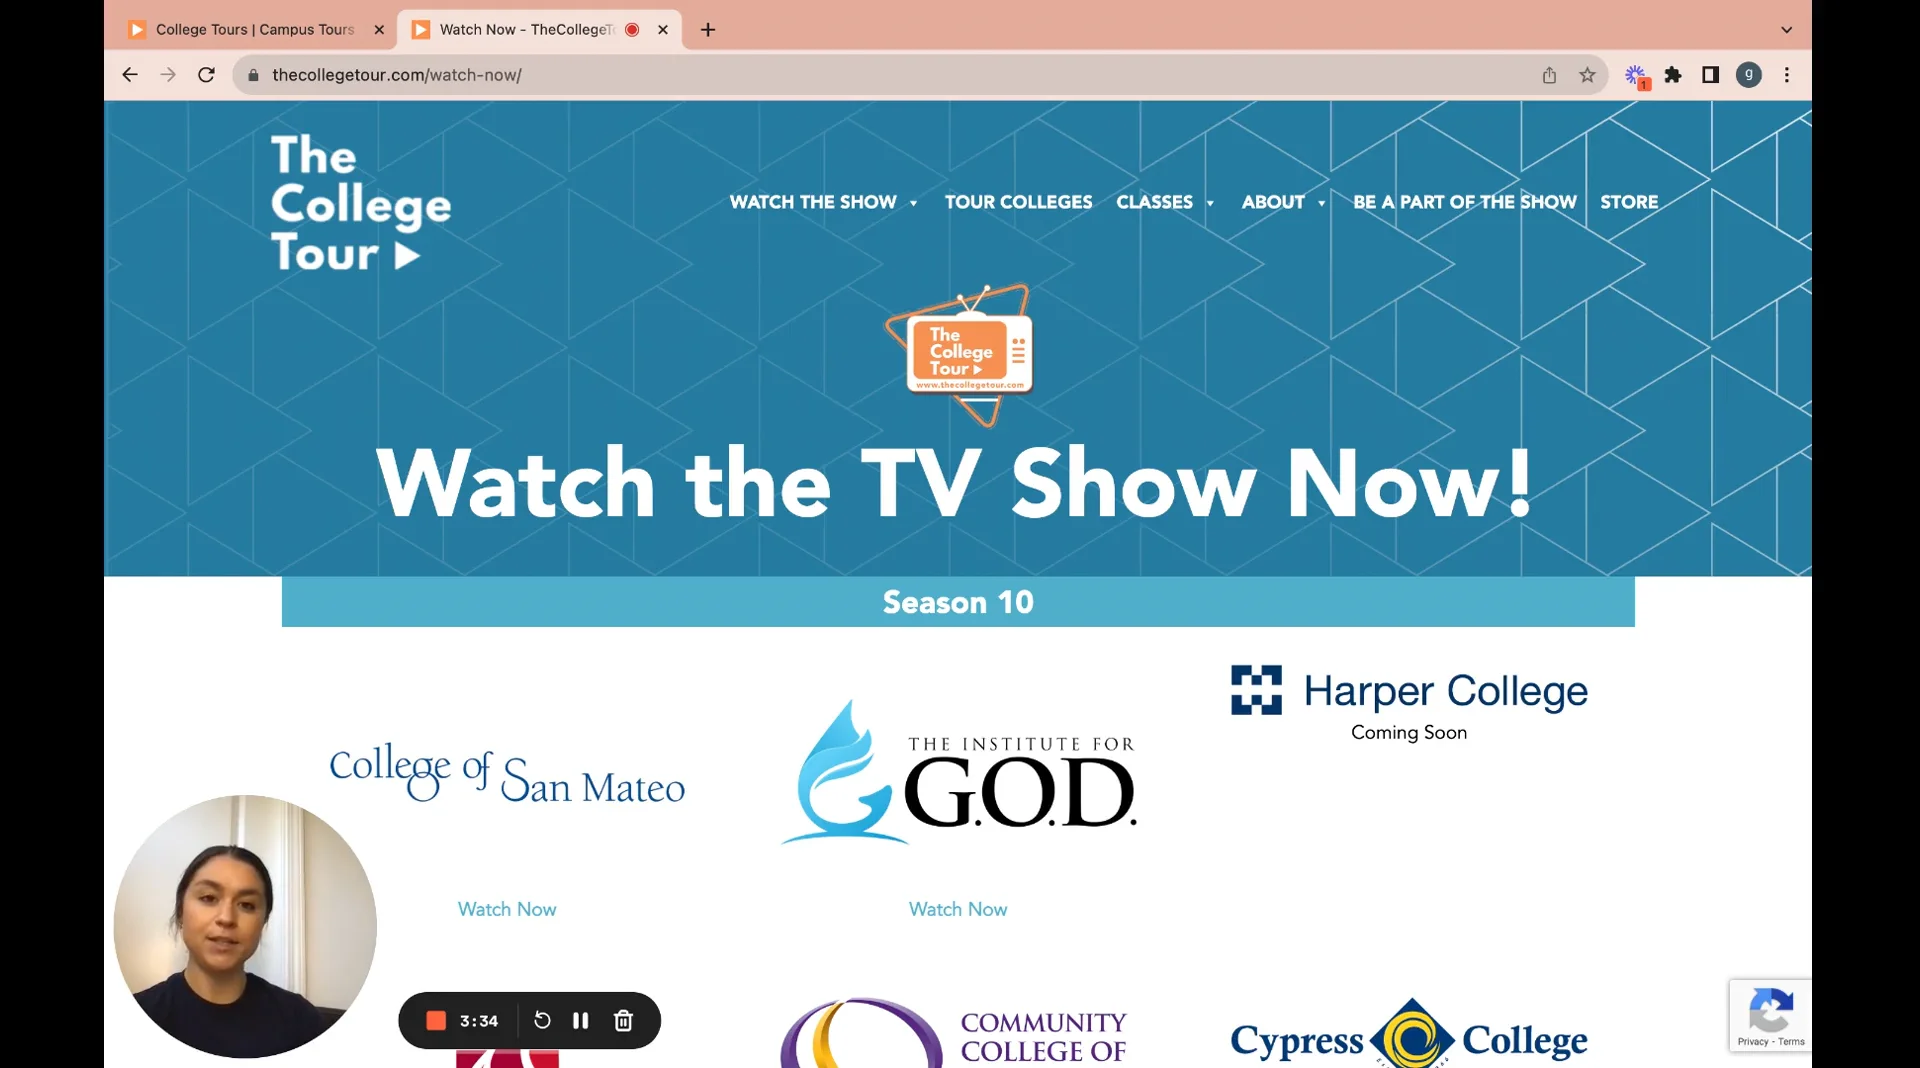Open the College of San Mateo logo
The width and height of the screenshot is (1920, 1068).
(x=507, y=773)
